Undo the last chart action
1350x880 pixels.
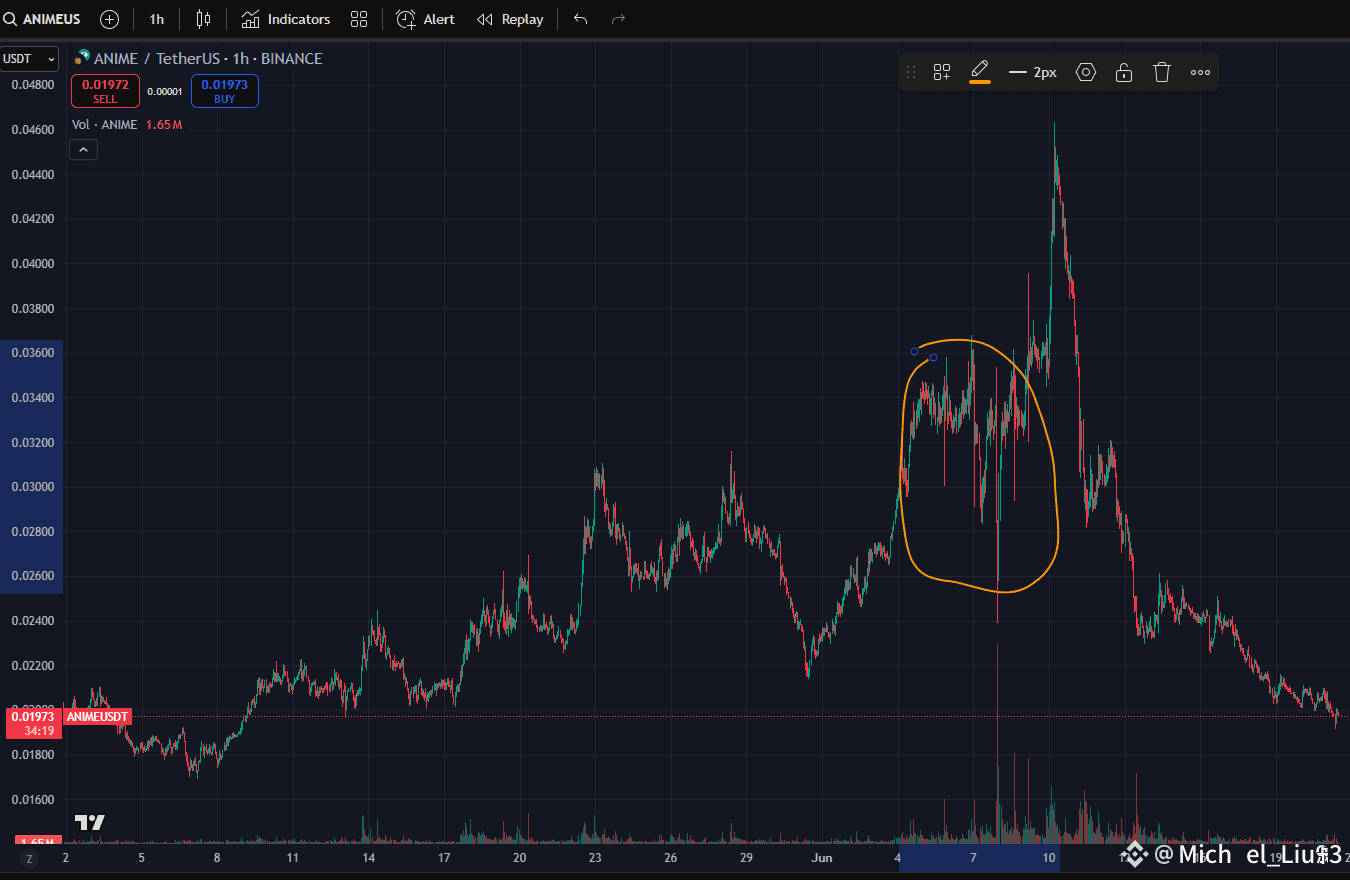581,19
